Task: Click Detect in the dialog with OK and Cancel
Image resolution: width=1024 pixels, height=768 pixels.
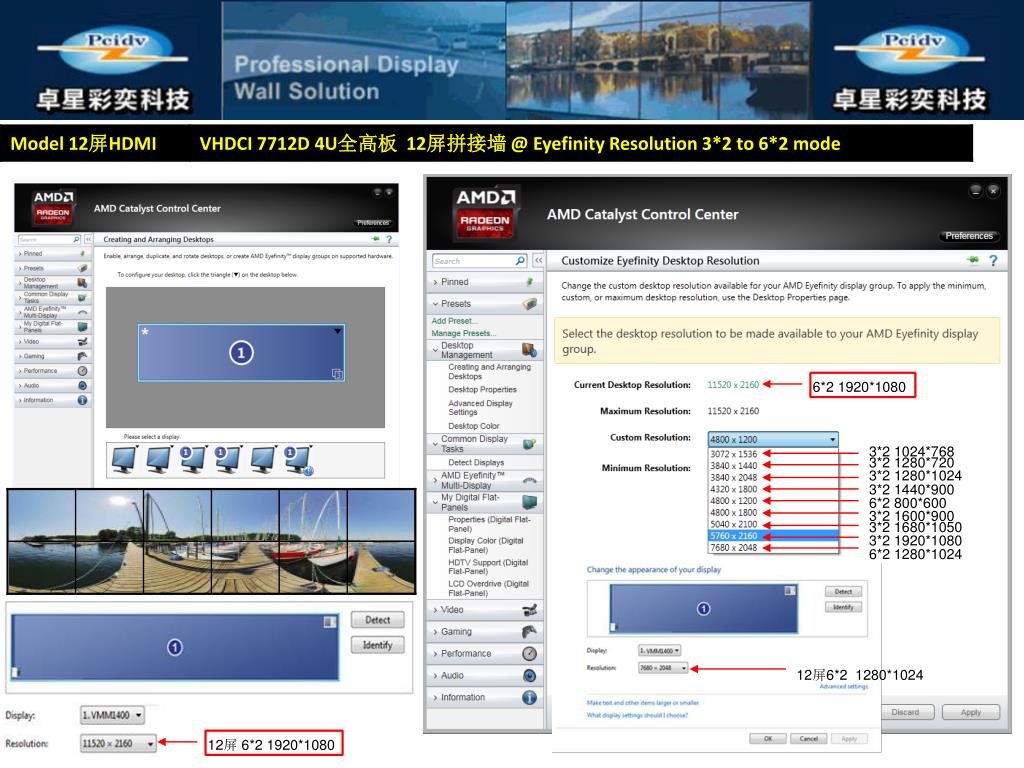Action: (843, 592)
